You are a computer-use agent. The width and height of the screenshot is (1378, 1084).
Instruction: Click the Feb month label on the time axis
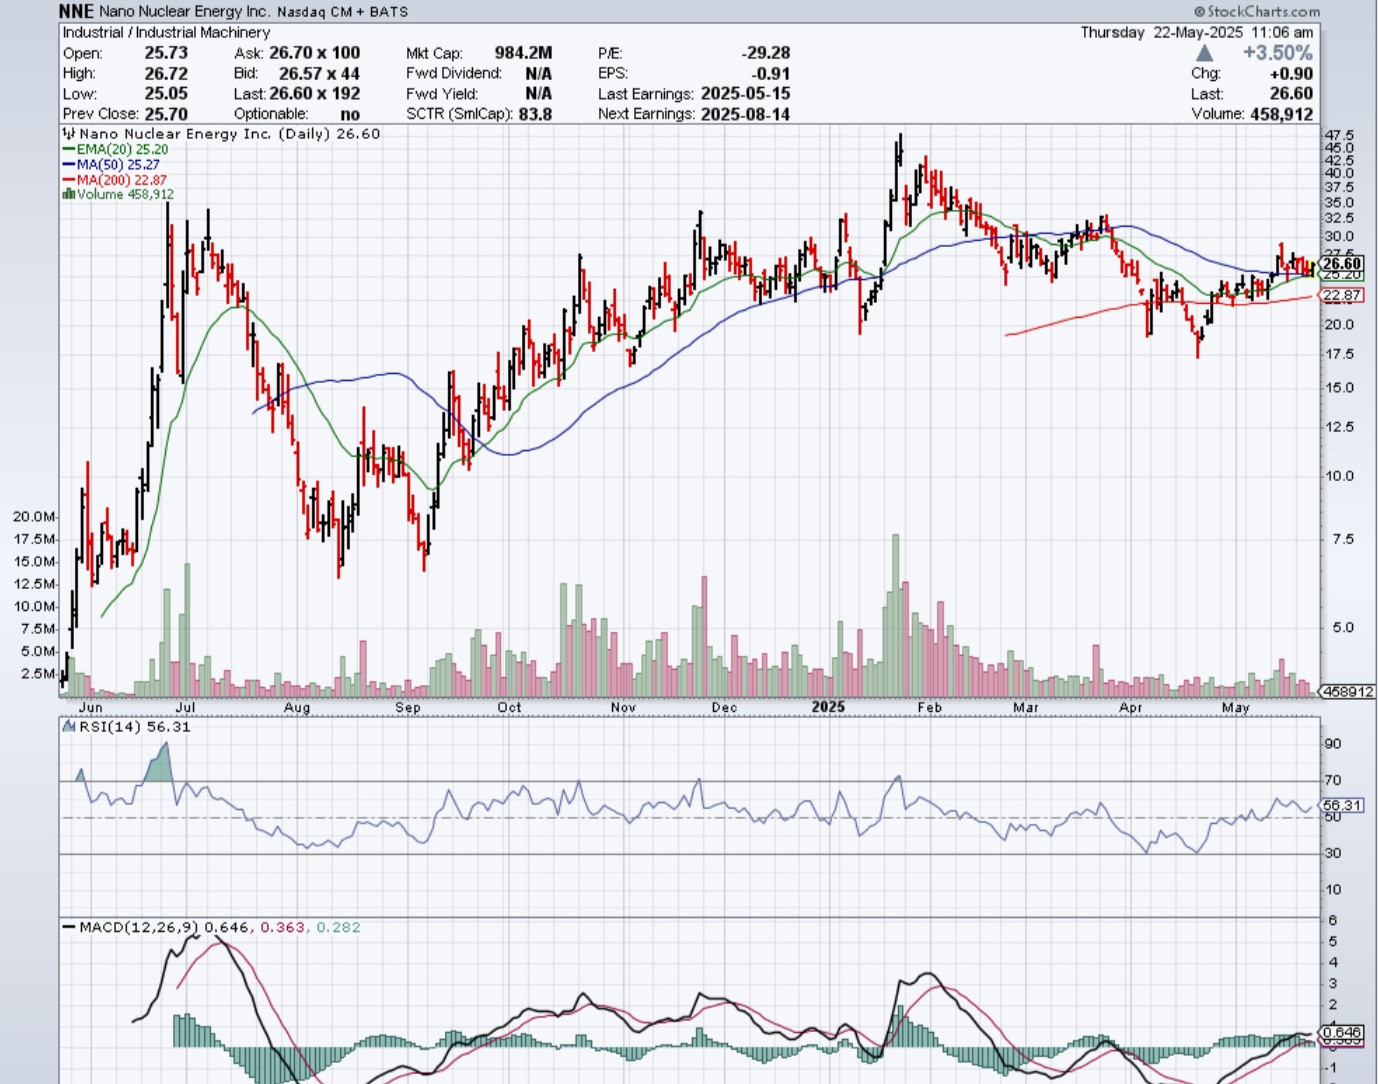929,707
